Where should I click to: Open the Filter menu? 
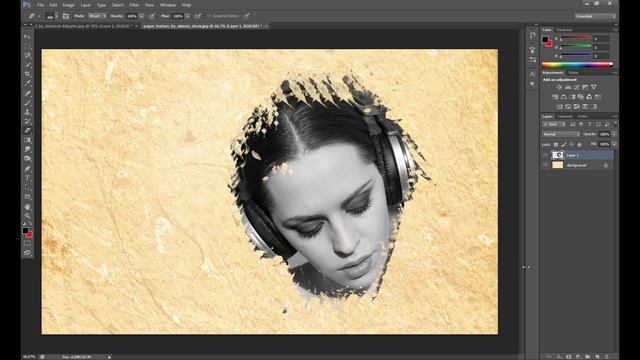134,5
